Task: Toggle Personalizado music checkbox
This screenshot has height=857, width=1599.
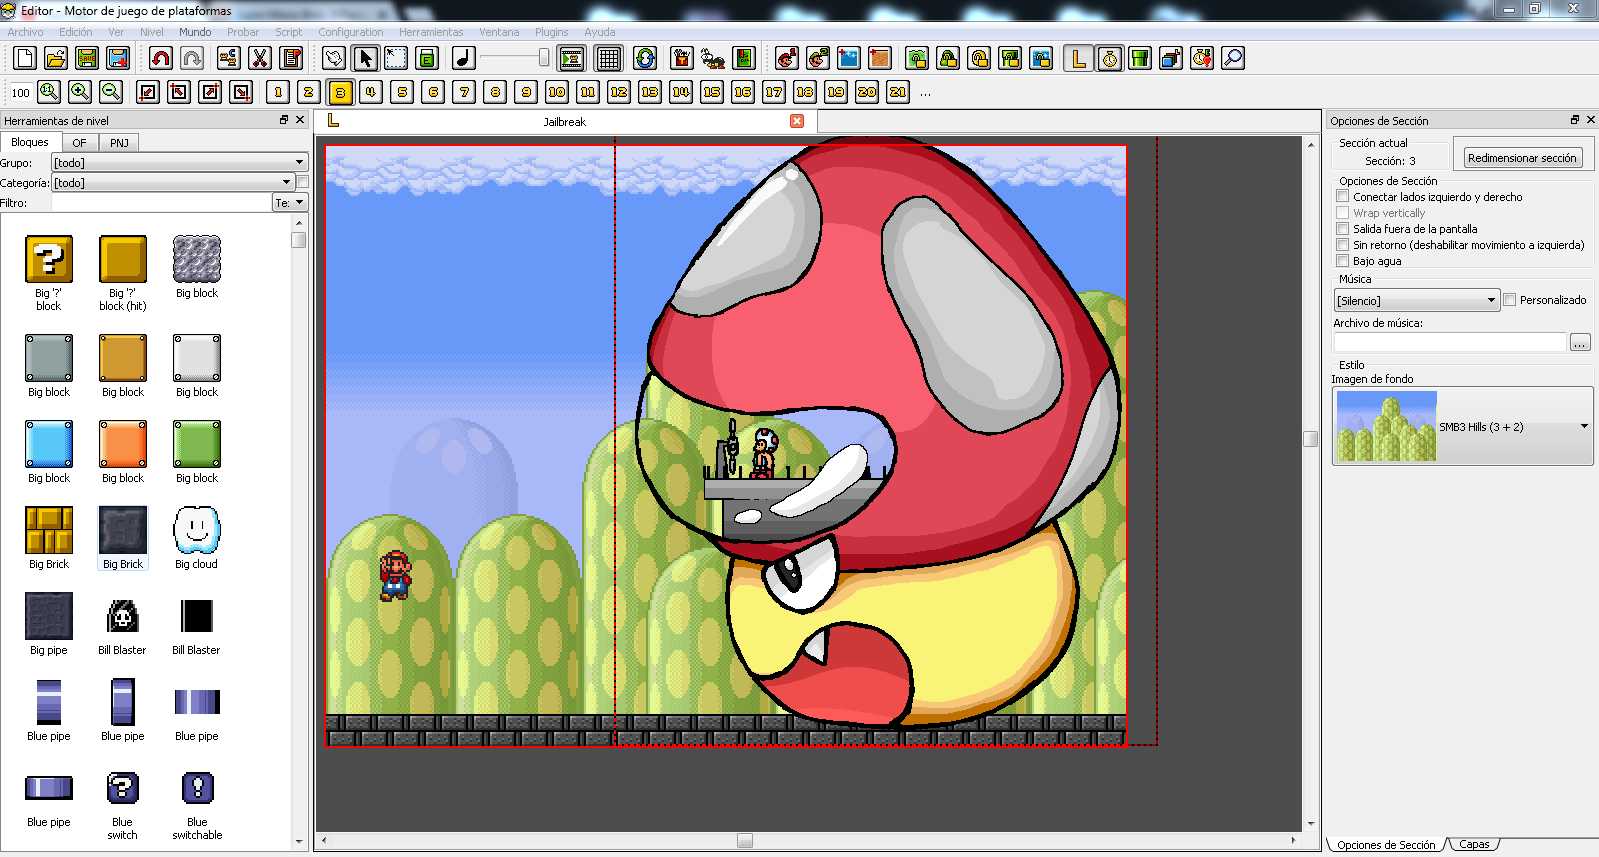Action: pos(1510,300)
